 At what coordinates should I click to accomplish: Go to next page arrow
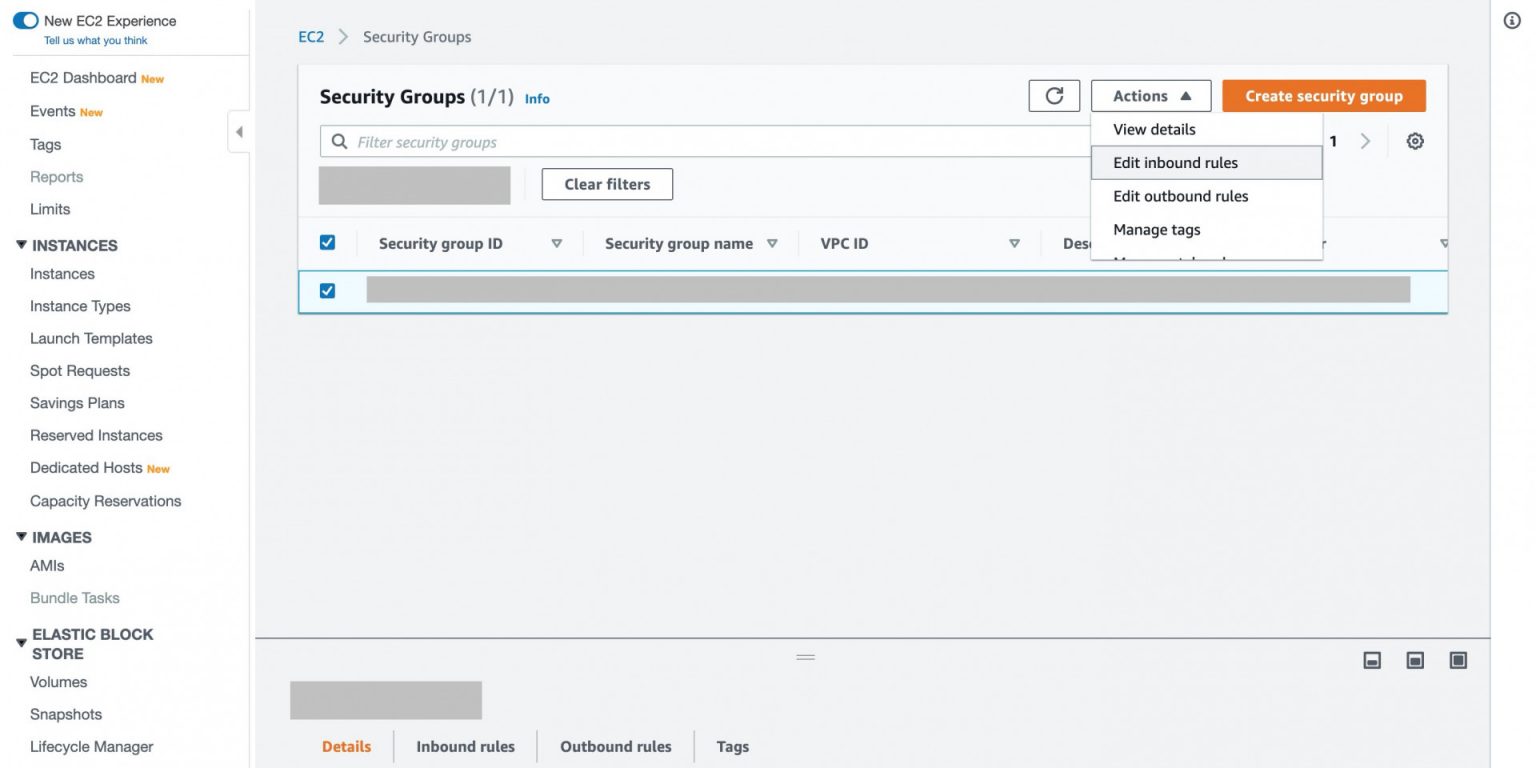click(x=1365, y=142)
